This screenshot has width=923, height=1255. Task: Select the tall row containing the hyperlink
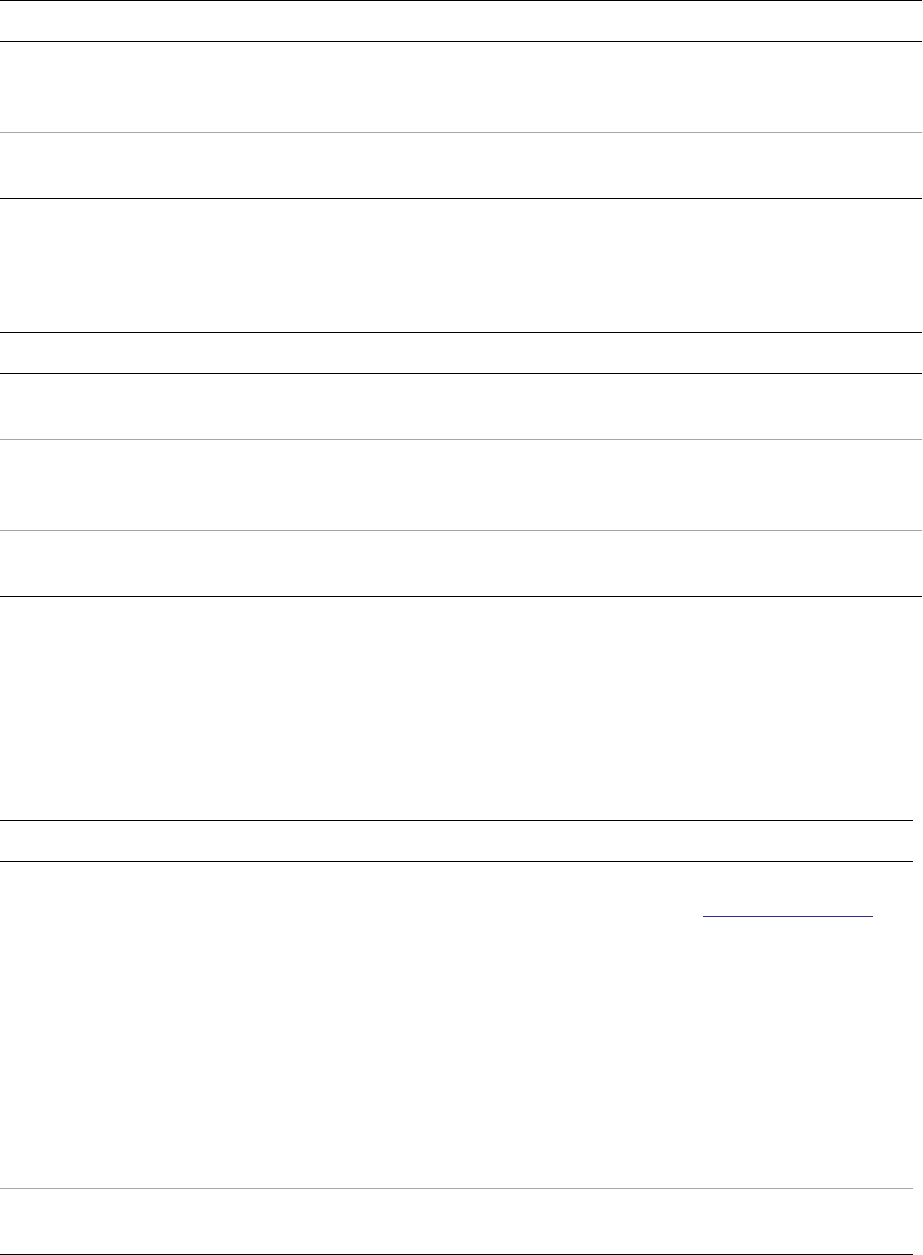(x=457, y=1025)
